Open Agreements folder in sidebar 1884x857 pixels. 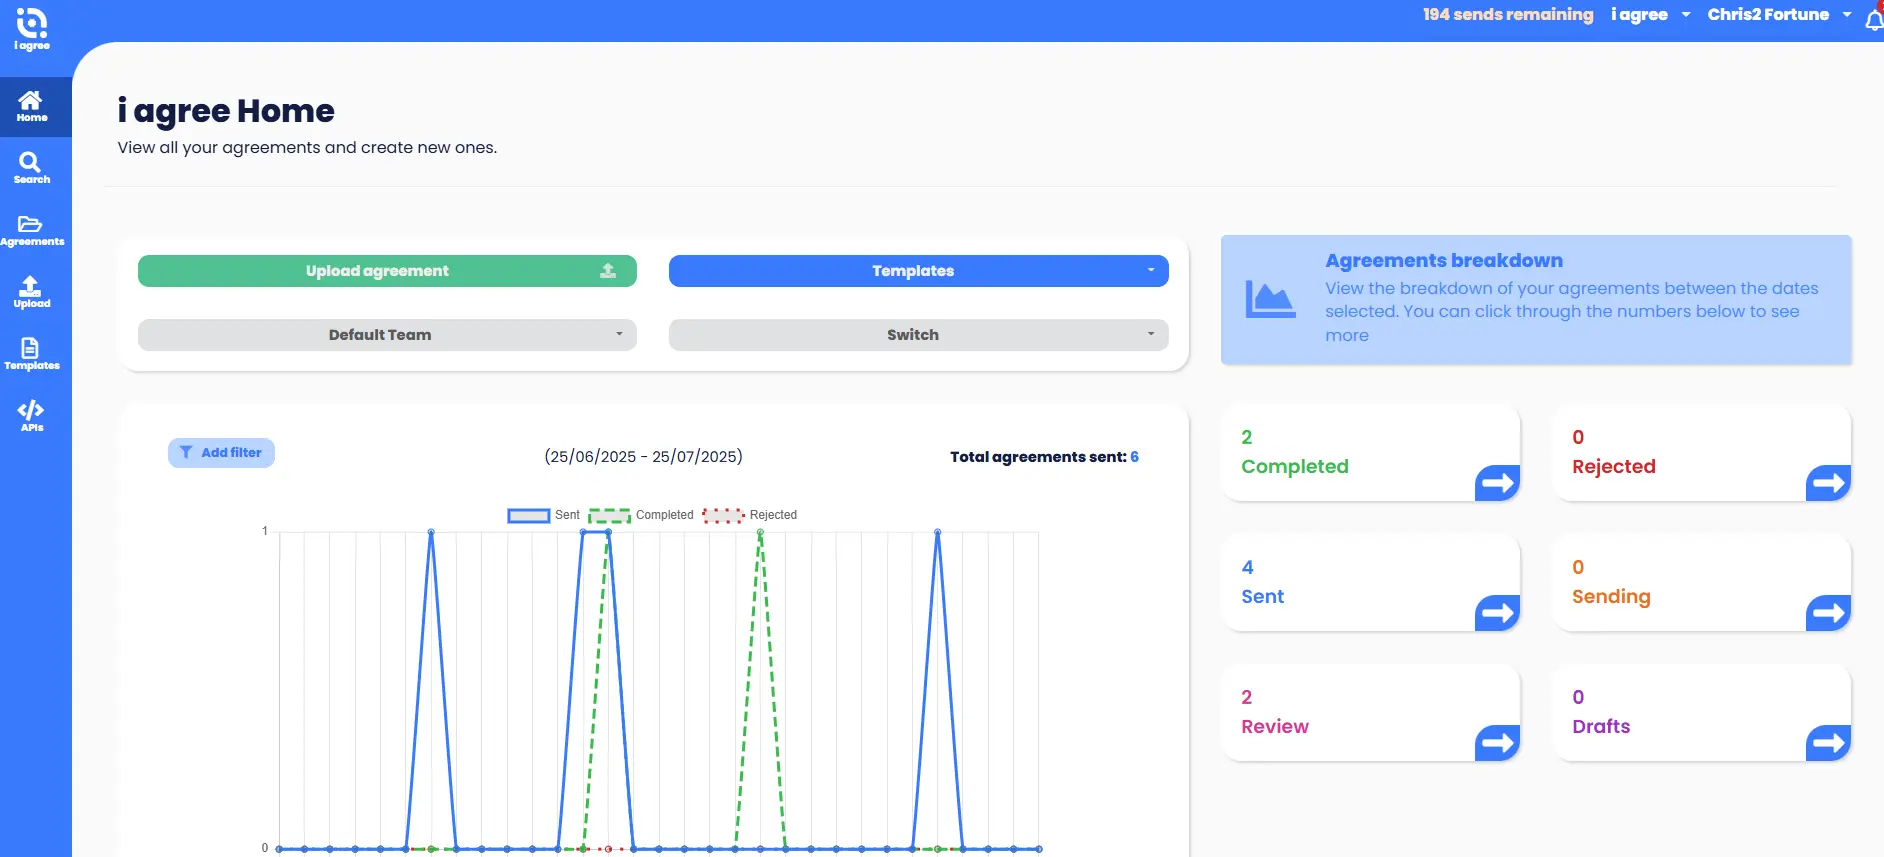pyautogui.click(x=31, y=230)
